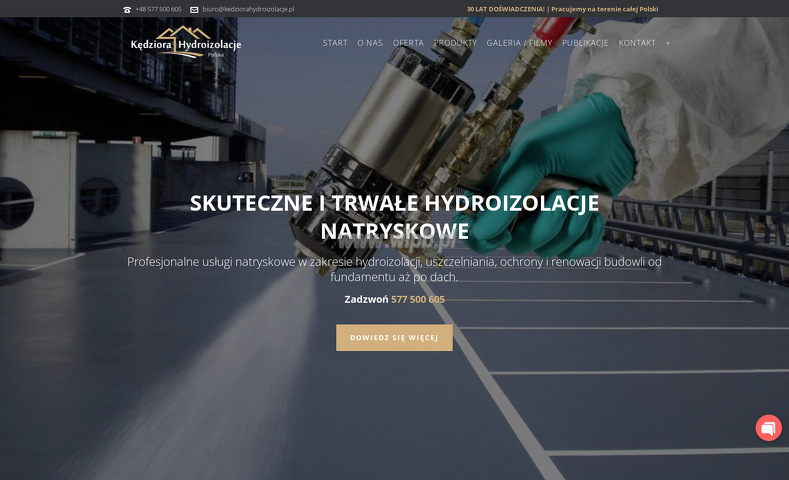Click the 'Zadzwoń' label
The width and height of the screenshot is (789, 480).
pyautogui.click(x=366, y=299)
